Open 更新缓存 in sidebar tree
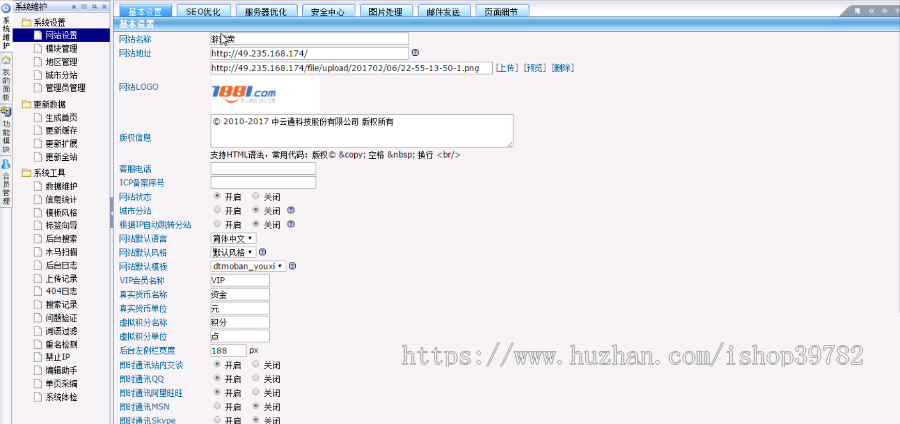The height and width of the screenshot is (424, 900). click(61, 130)
